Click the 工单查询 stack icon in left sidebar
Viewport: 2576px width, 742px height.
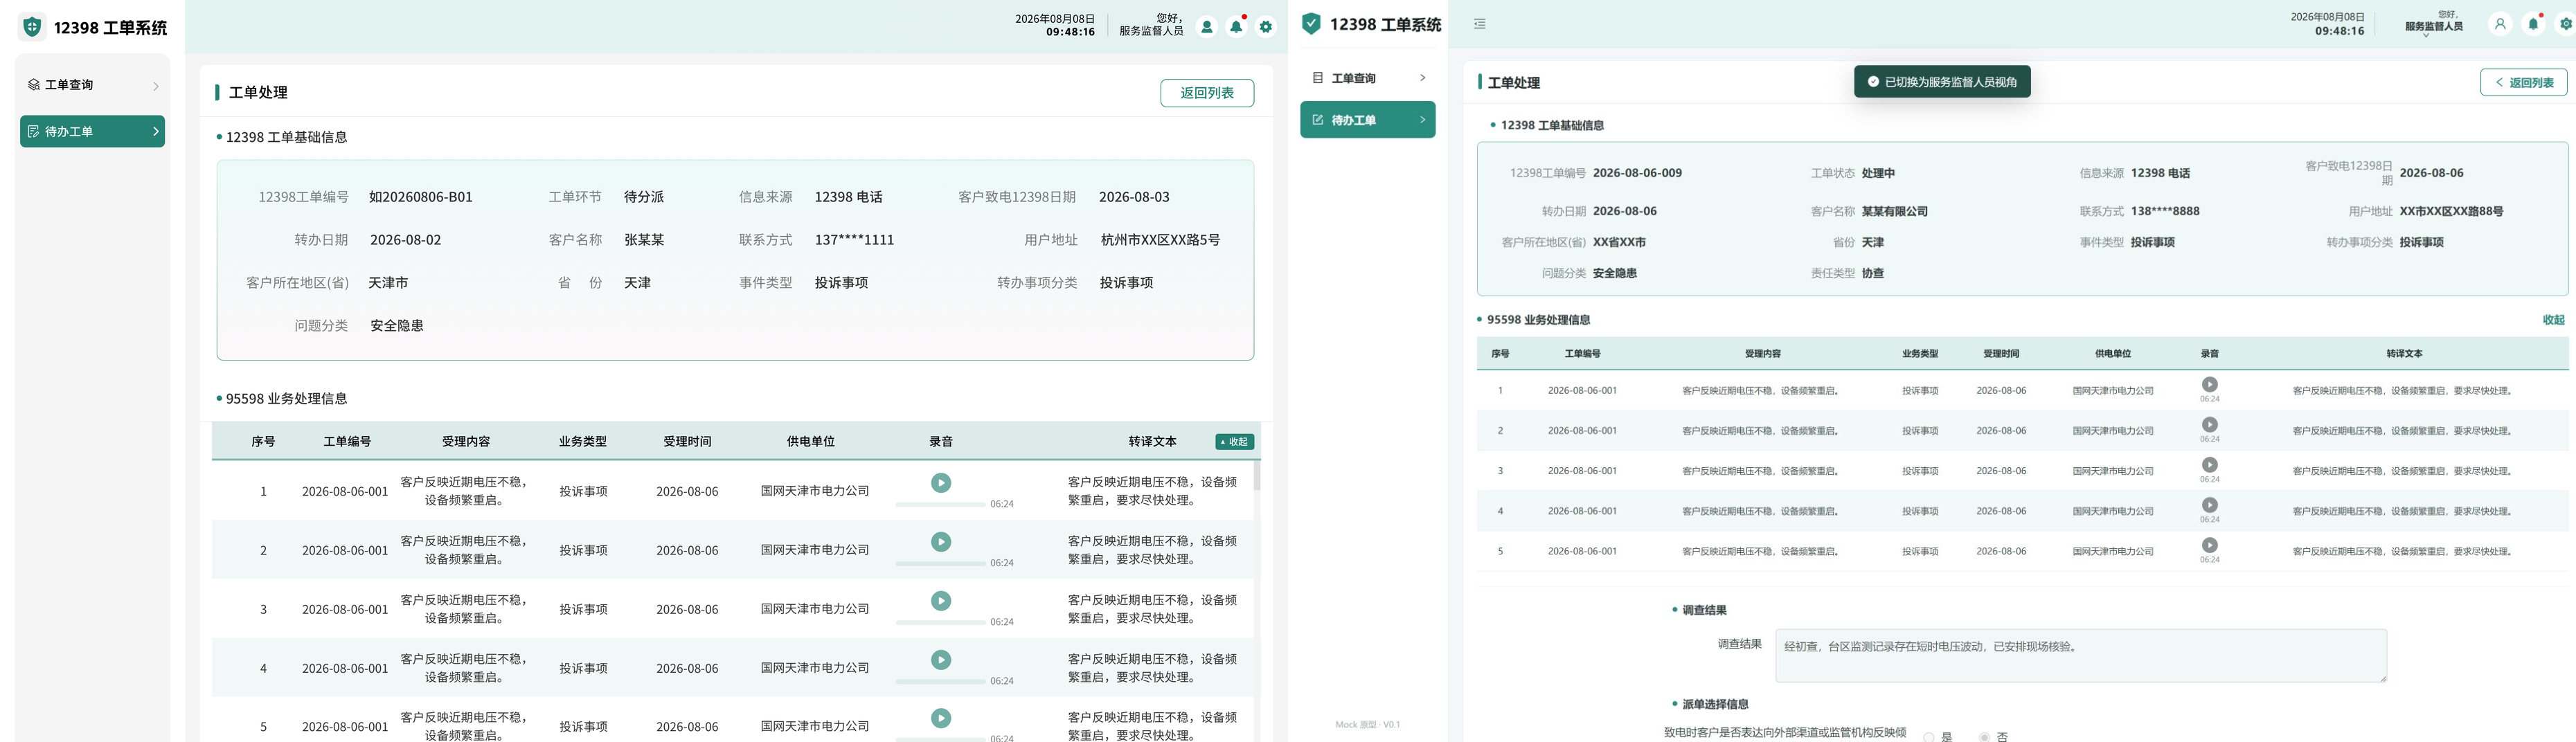33,85
